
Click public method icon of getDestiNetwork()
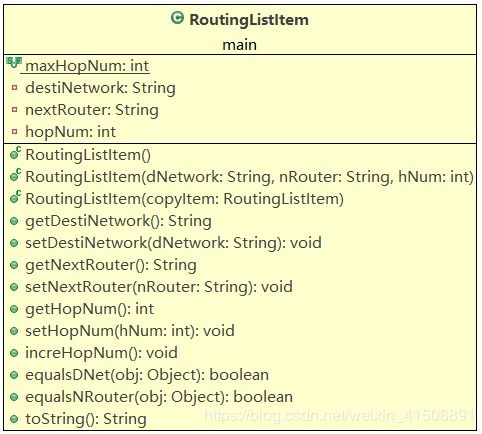pyautogui.click(x=14, y=221)
